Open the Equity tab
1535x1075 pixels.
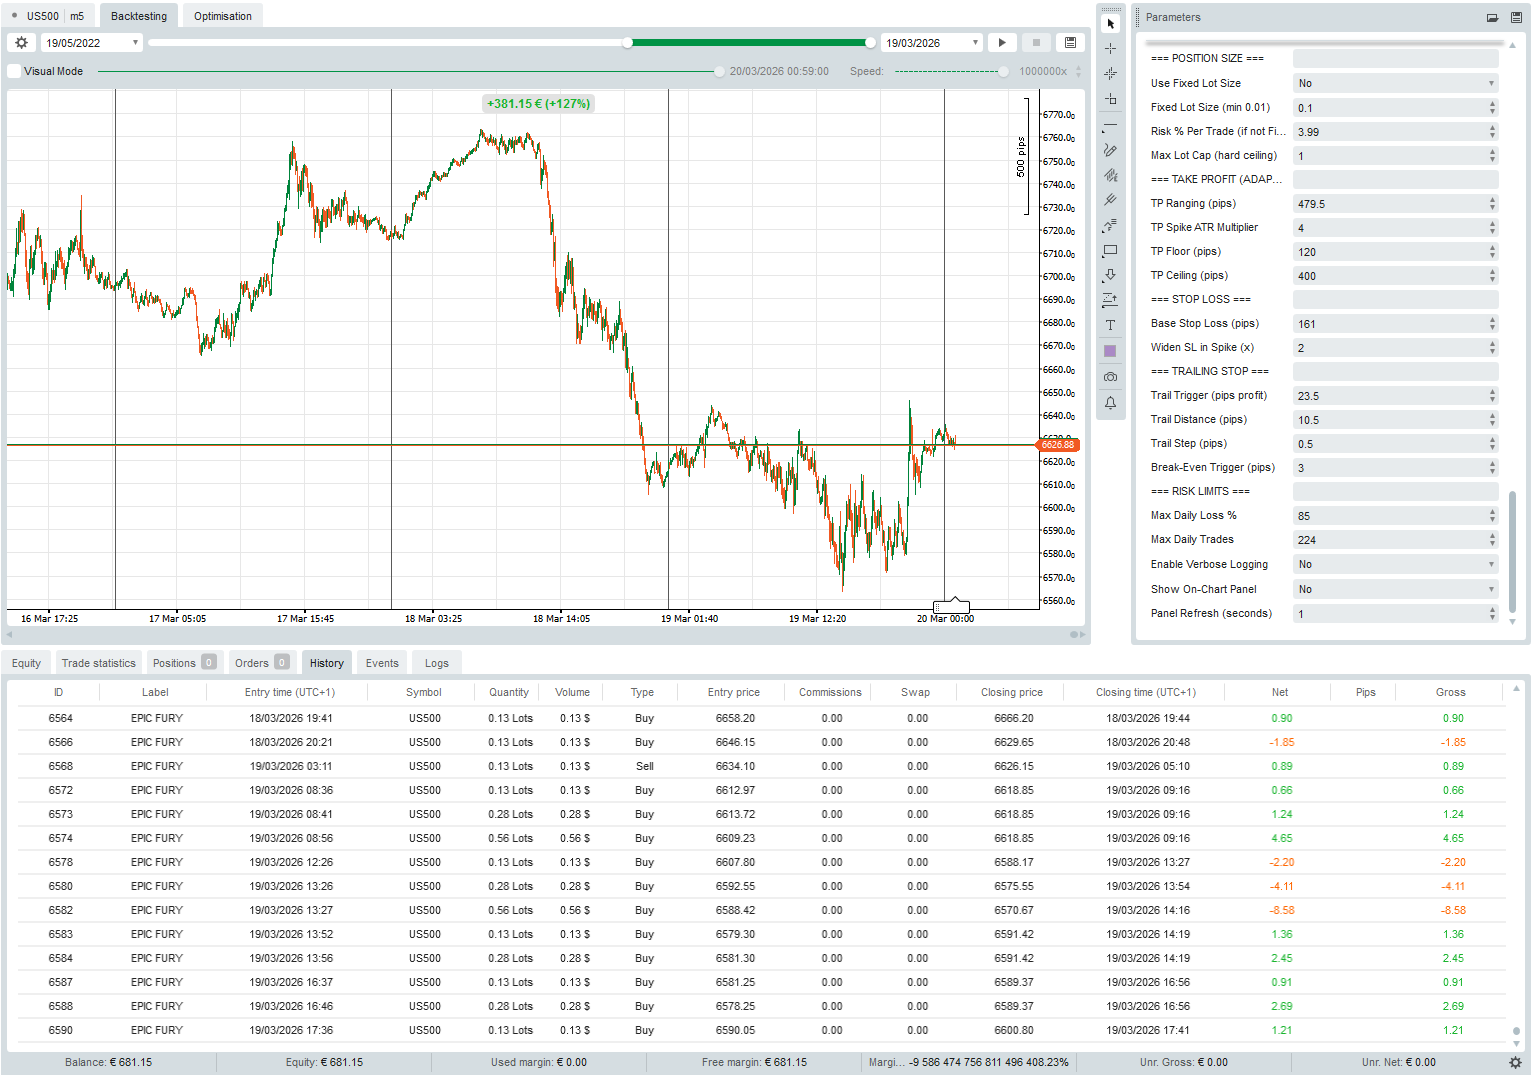click(26, 663)
